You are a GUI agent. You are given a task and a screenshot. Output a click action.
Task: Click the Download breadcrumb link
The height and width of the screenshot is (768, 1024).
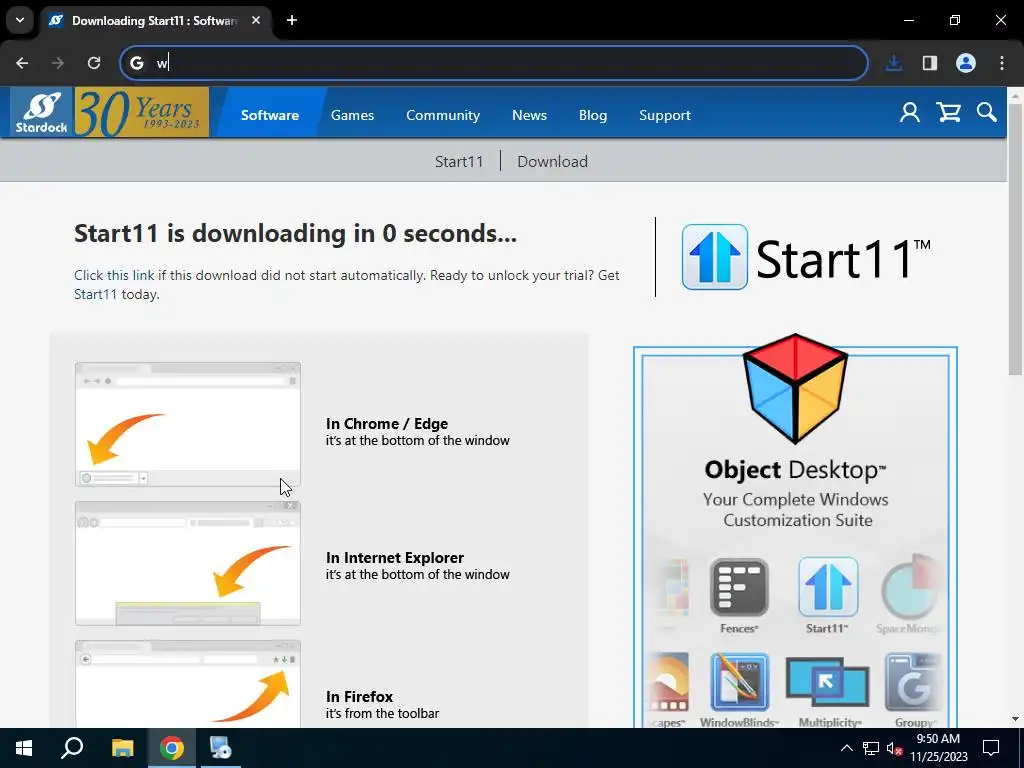(552, 161)
